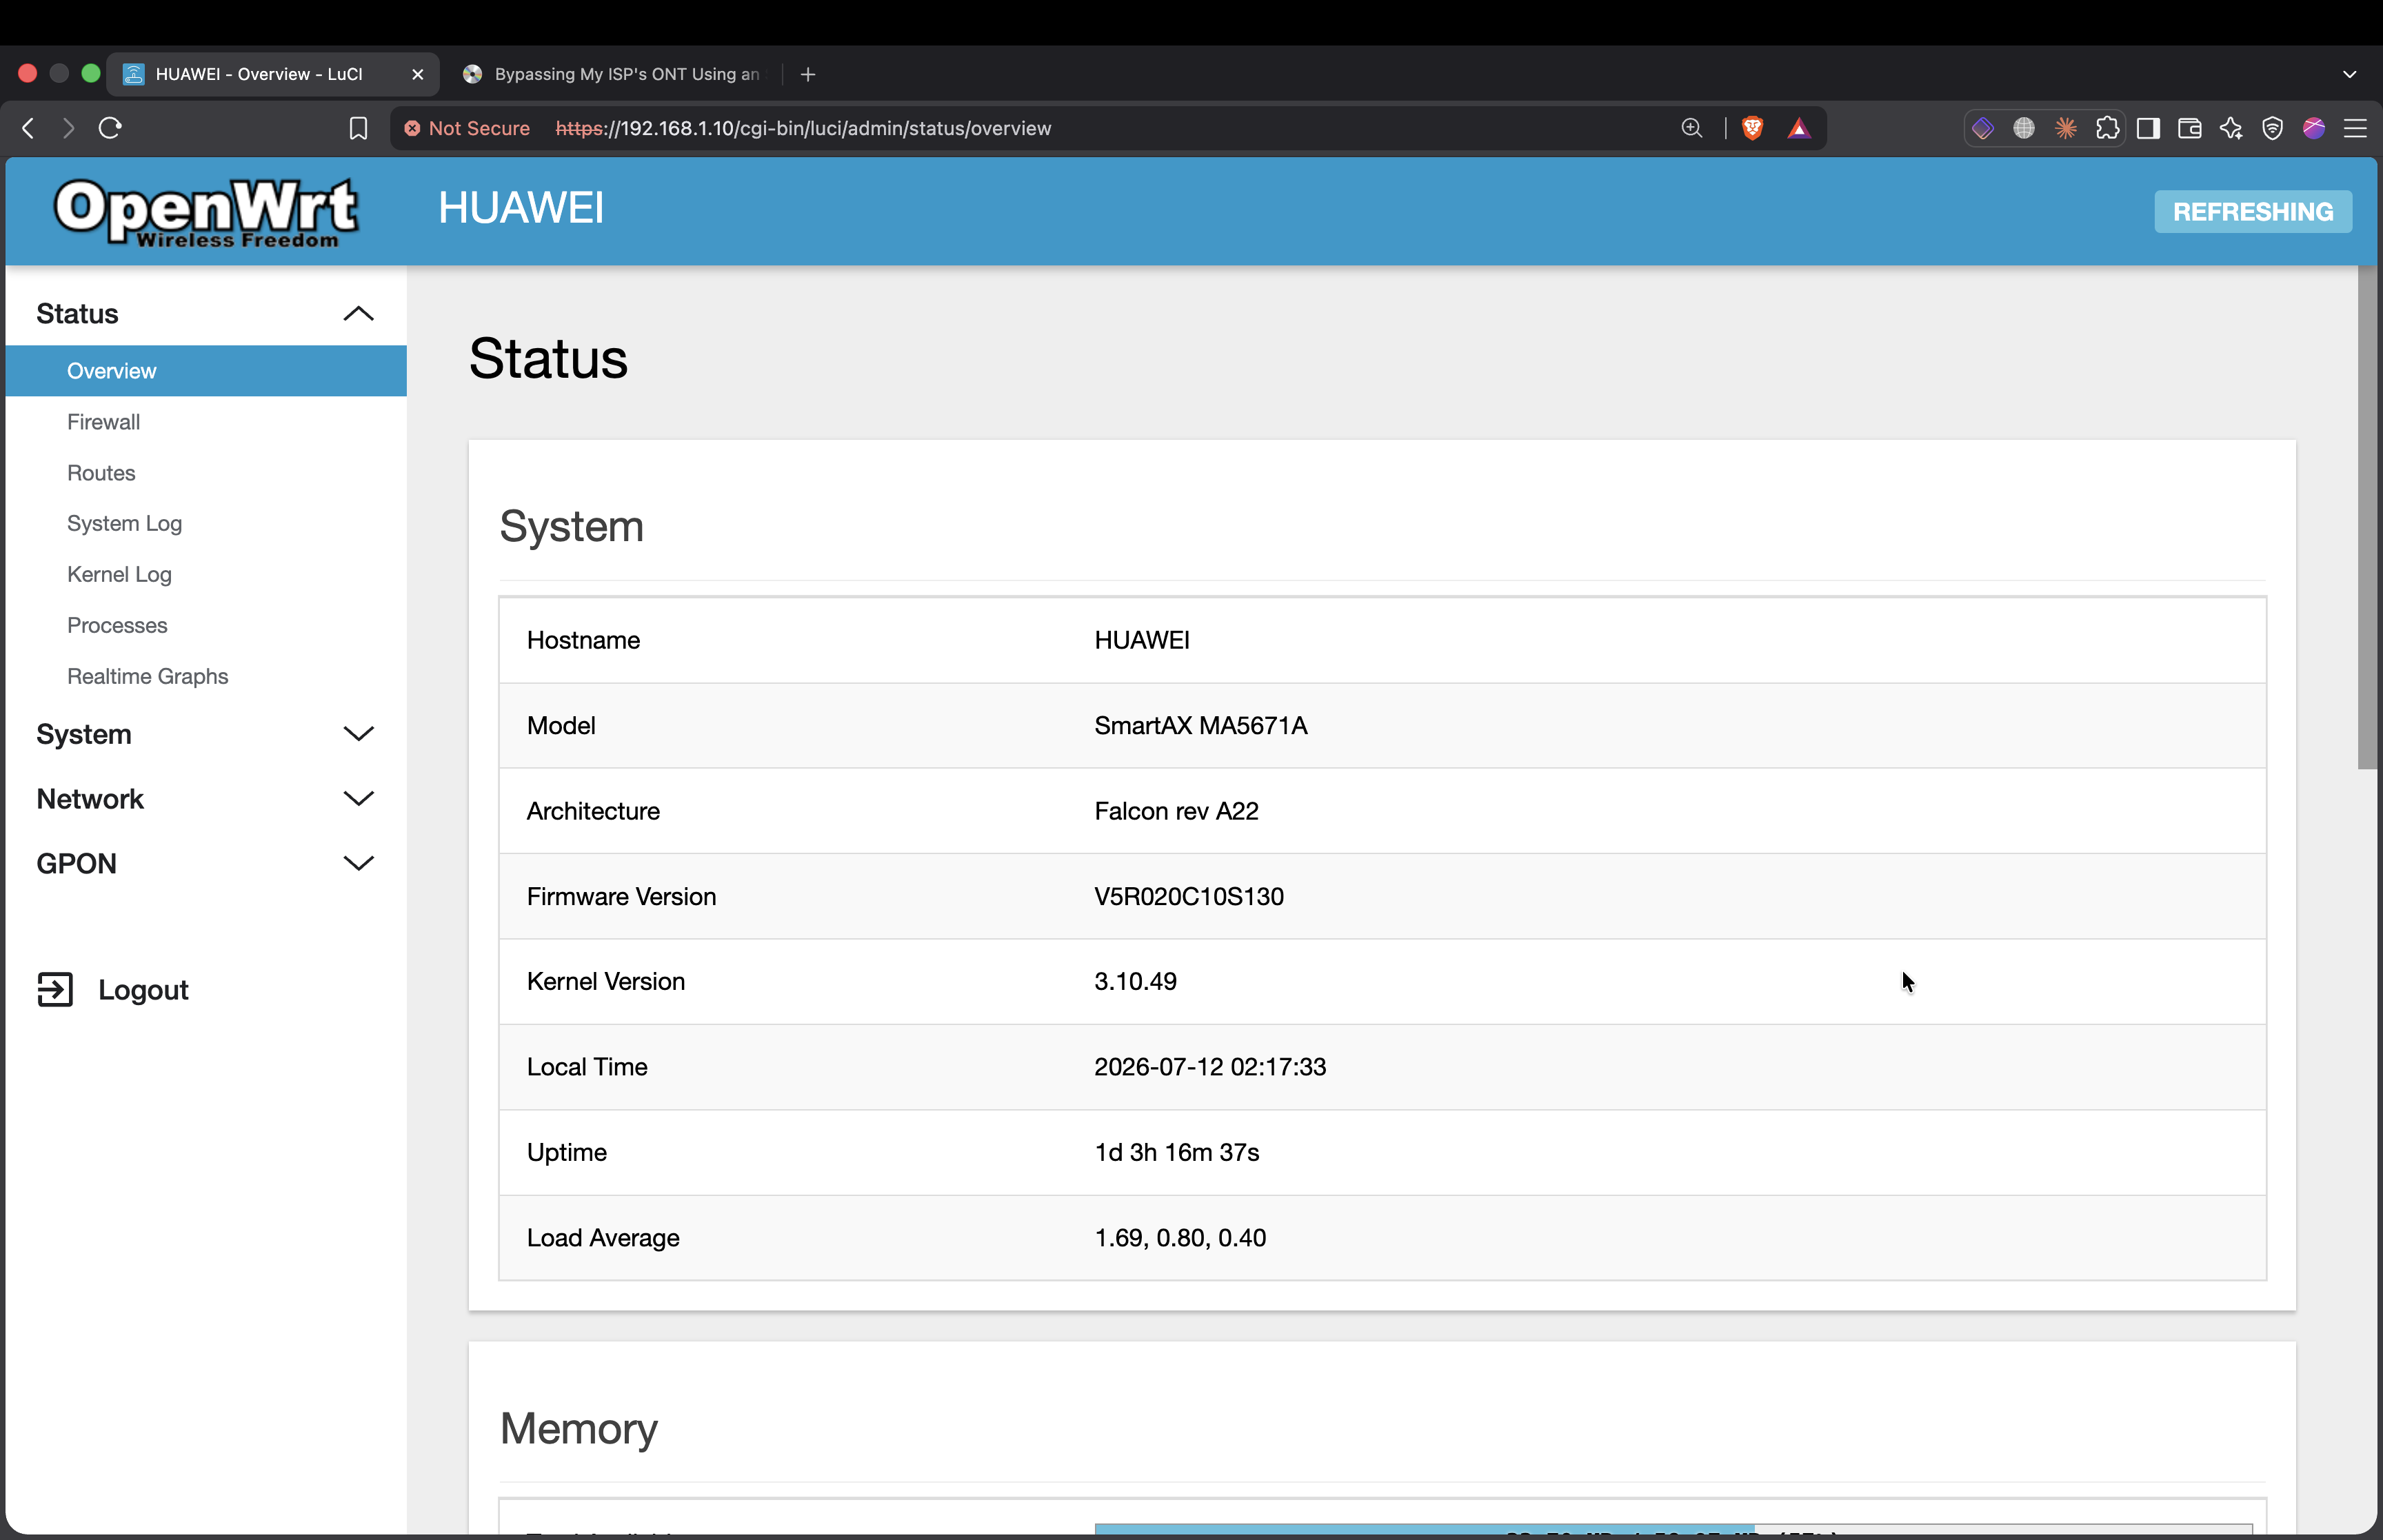
Task: Select Overview in the Status menu
Action: tap(206, 371)
